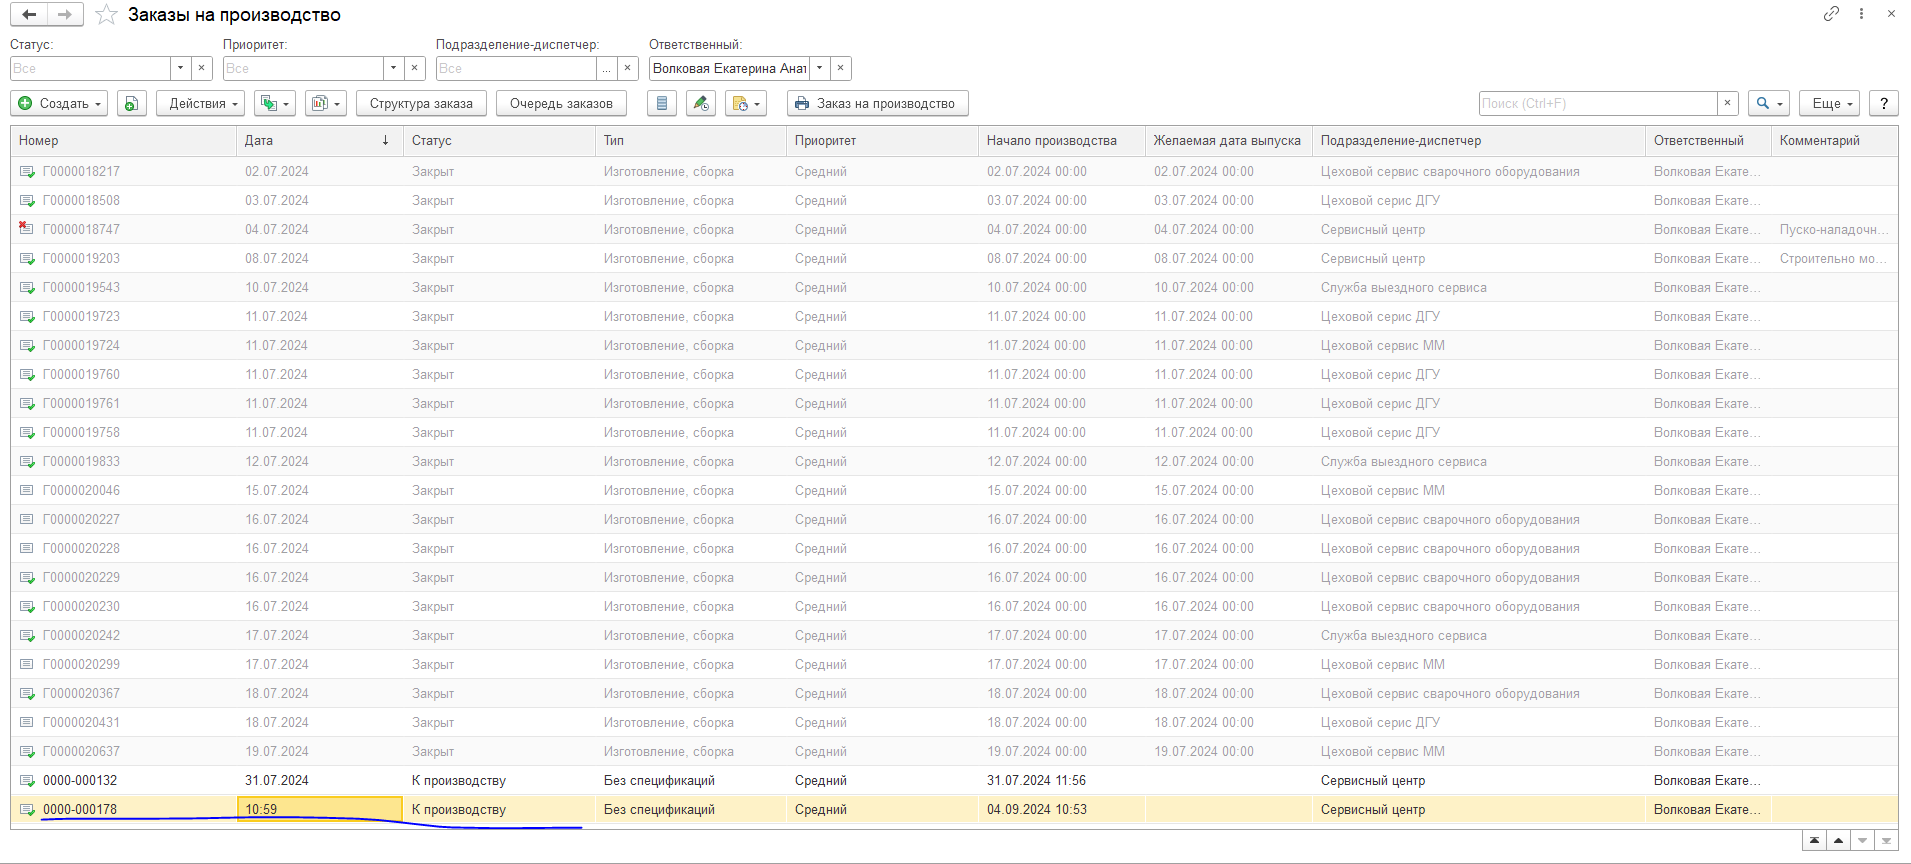Expand the Статус dropdown
The image size is (1911, 864).
coord(180,68)
